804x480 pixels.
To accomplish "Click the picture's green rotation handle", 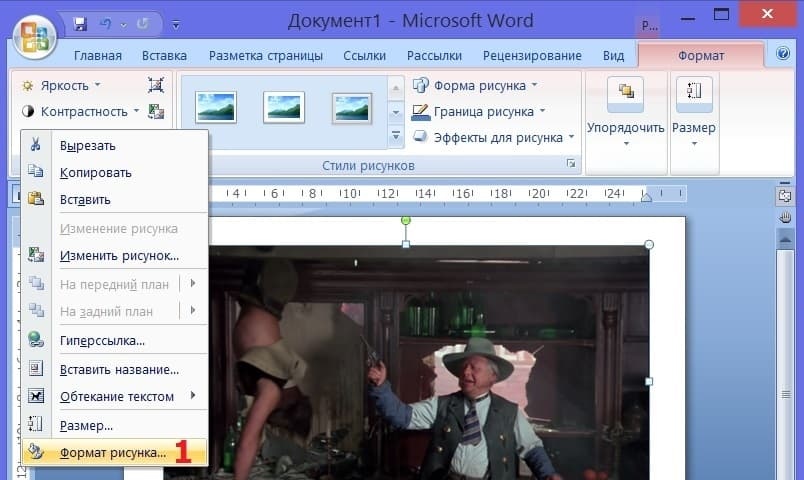I will [x=406, y=221].
